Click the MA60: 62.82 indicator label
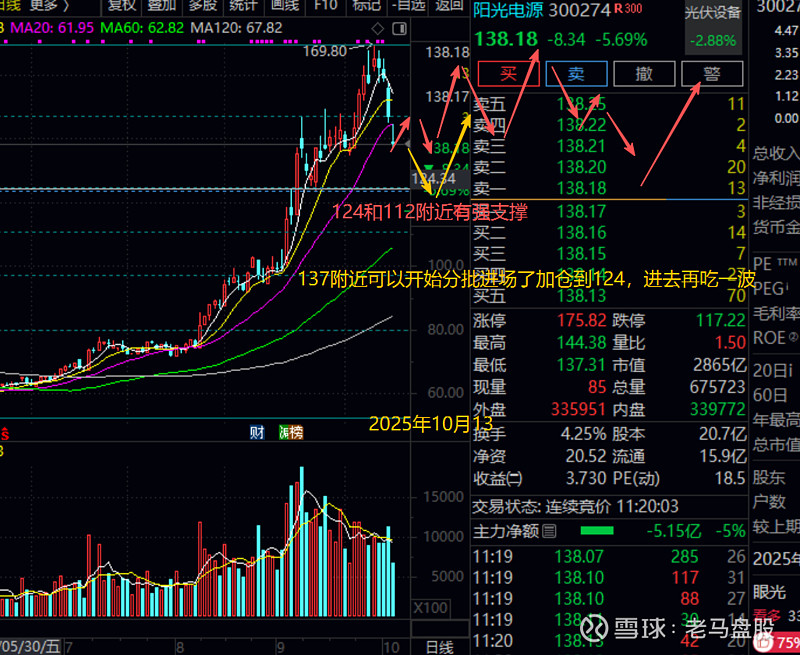 point(142,28)
